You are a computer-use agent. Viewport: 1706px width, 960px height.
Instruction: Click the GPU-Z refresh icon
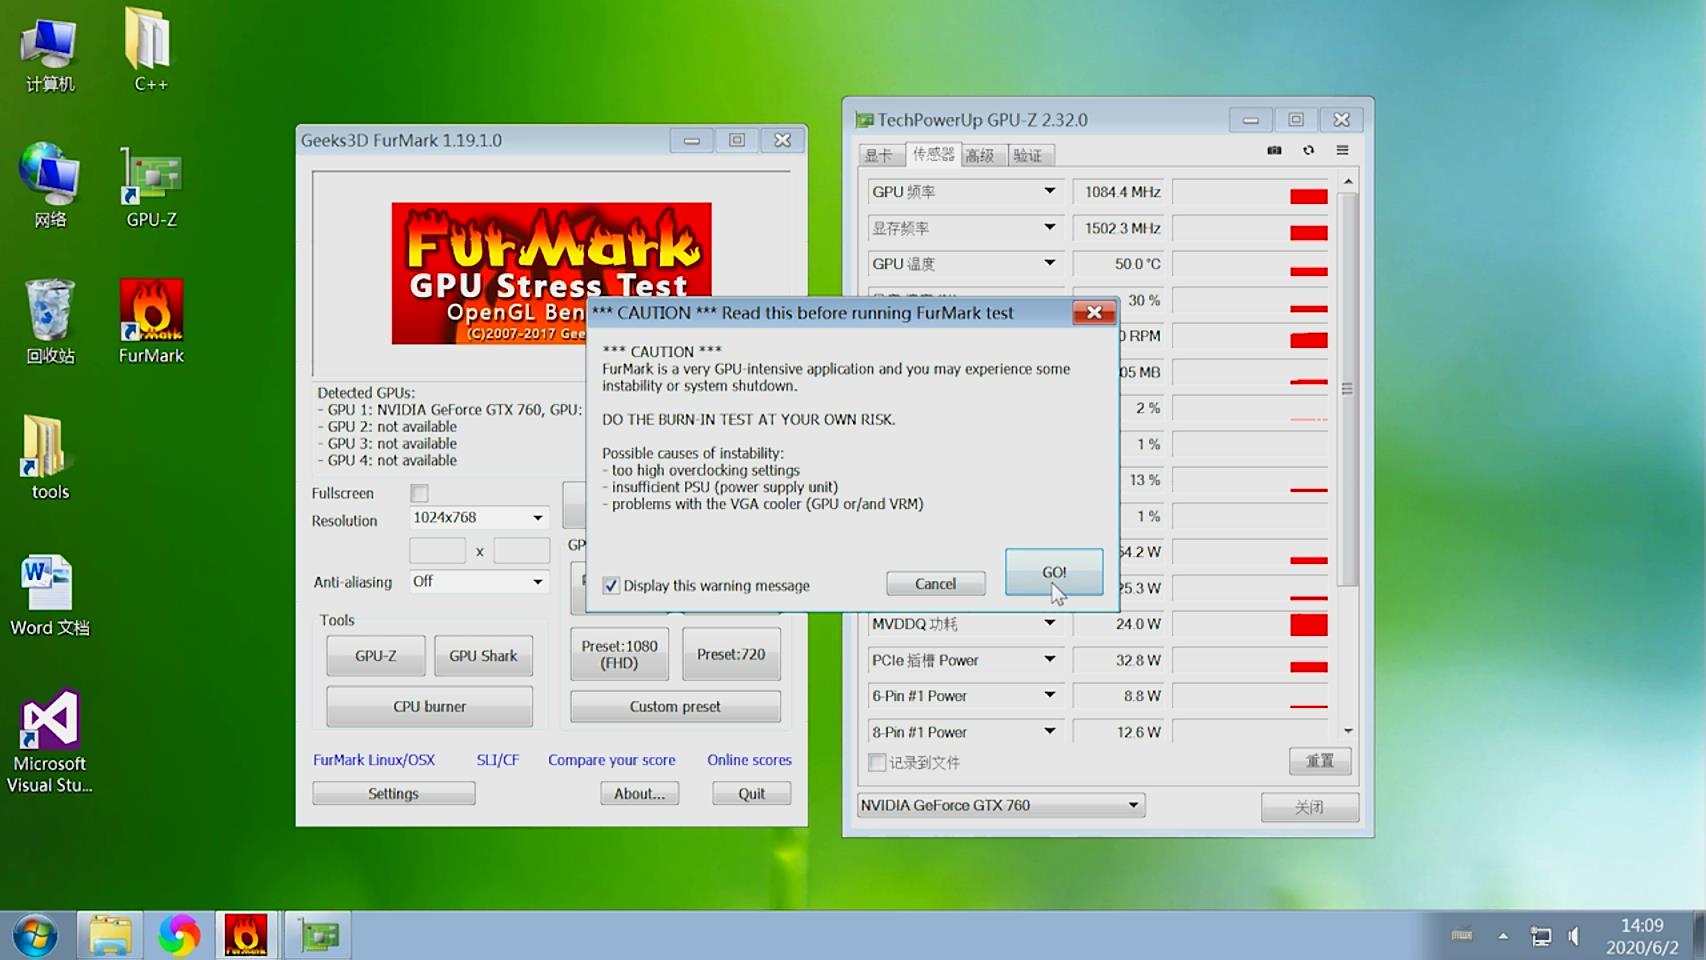1308,150
